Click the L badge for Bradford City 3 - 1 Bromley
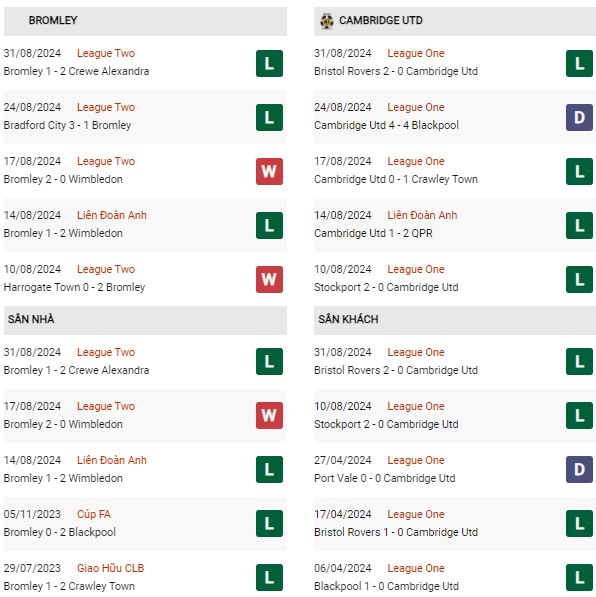 click(269, 117)
